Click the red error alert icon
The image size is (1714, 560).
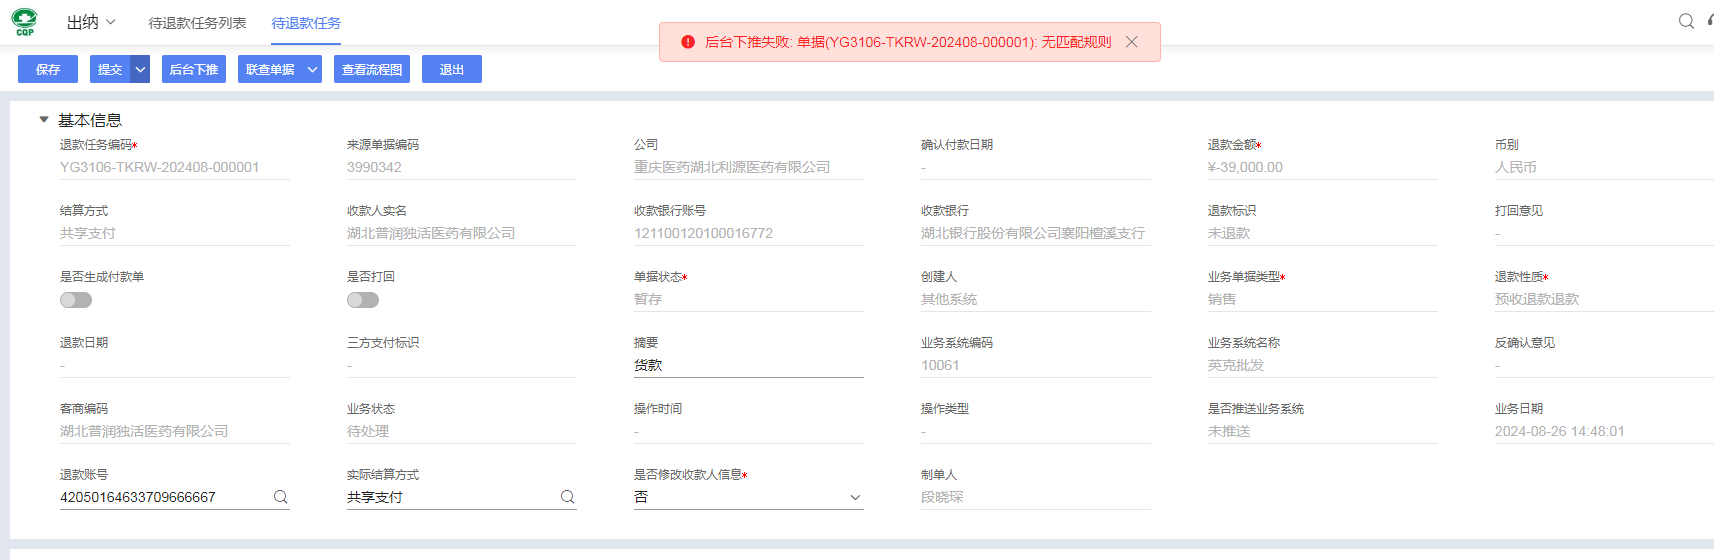[x=688, y=42]
